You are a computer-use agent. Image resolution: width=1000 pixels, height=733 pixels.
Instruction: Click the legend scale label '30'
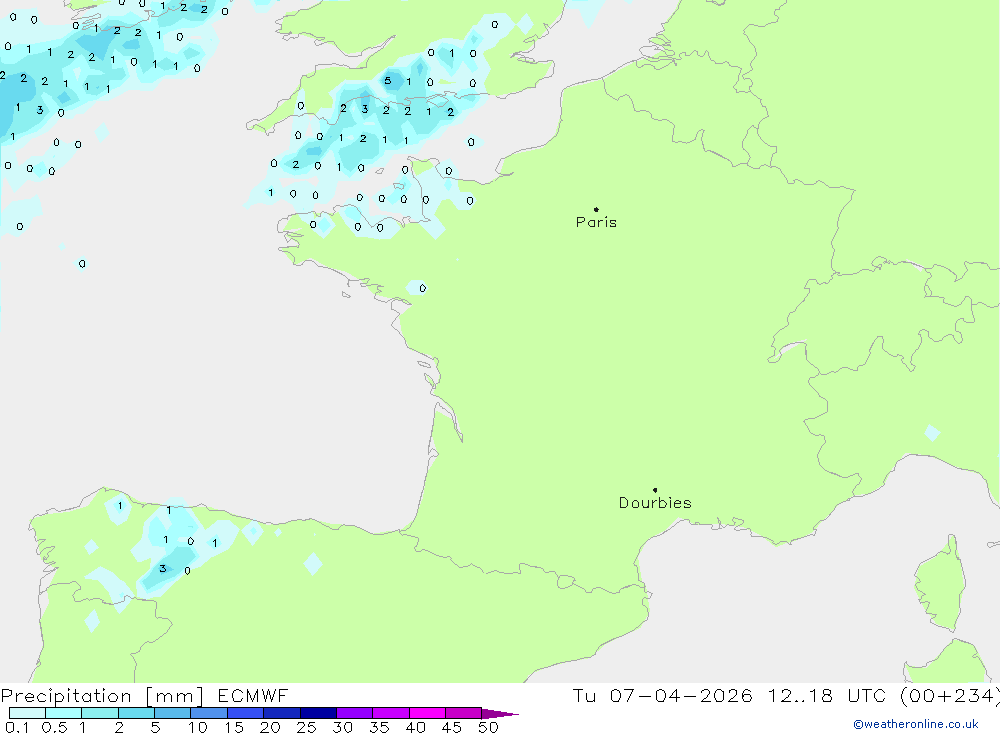click(x=342, y=727)
